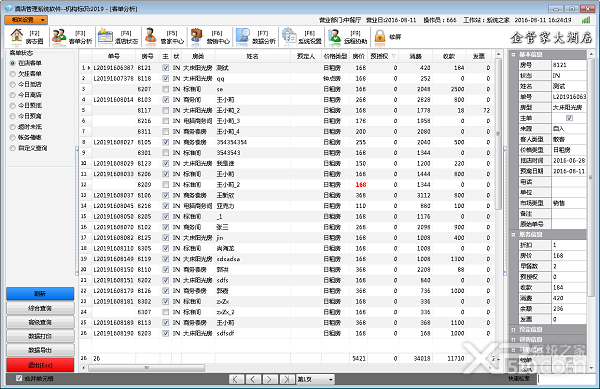Click the 预授权 column sort arrow
600x389 pixels.
click(393, 56)
